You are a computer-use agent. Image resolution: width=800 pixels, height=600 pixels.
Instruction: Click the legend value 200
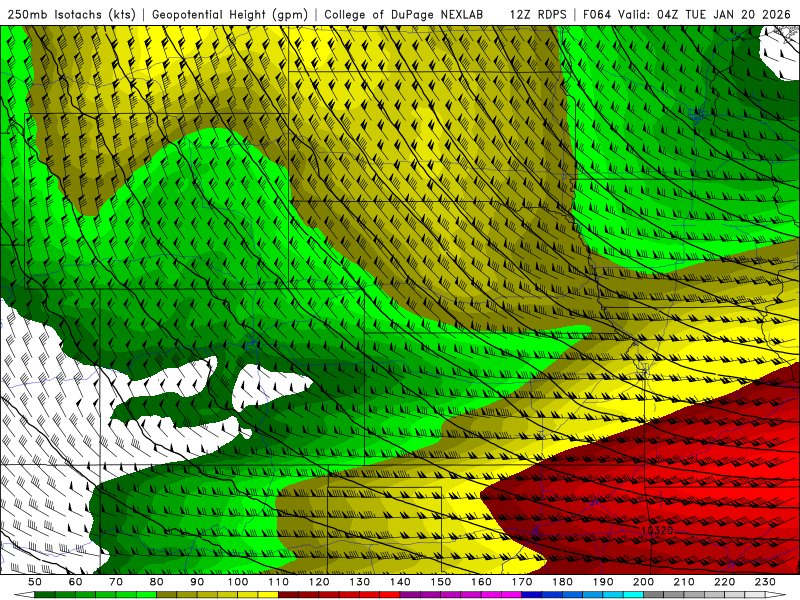coord(643,582)
